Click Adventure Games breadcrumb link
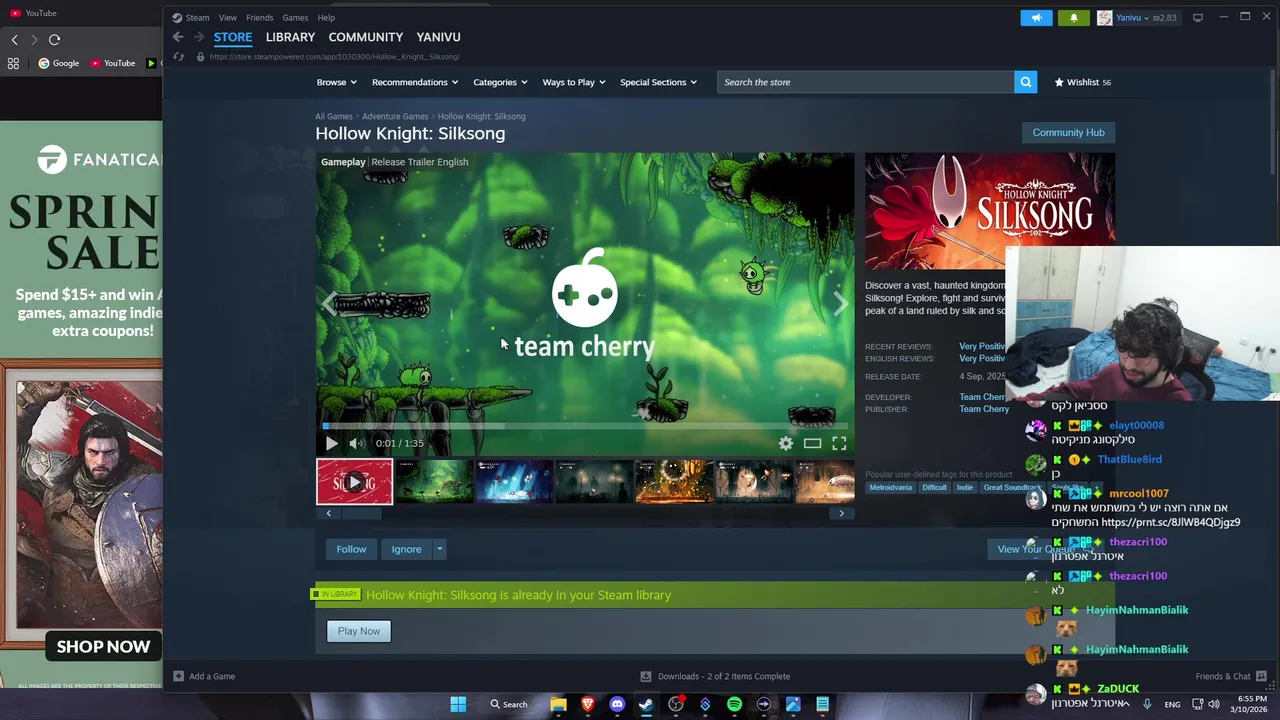Image resolution: width=1280 pixels, height=720 pixels. [x=395, y=116]
